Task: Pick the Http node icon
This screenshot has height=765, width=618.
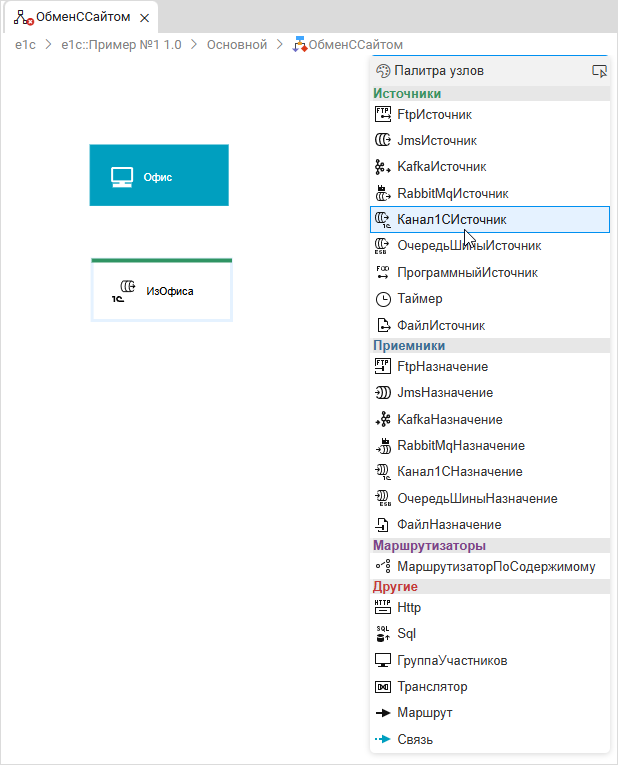Action: point(382,607)
